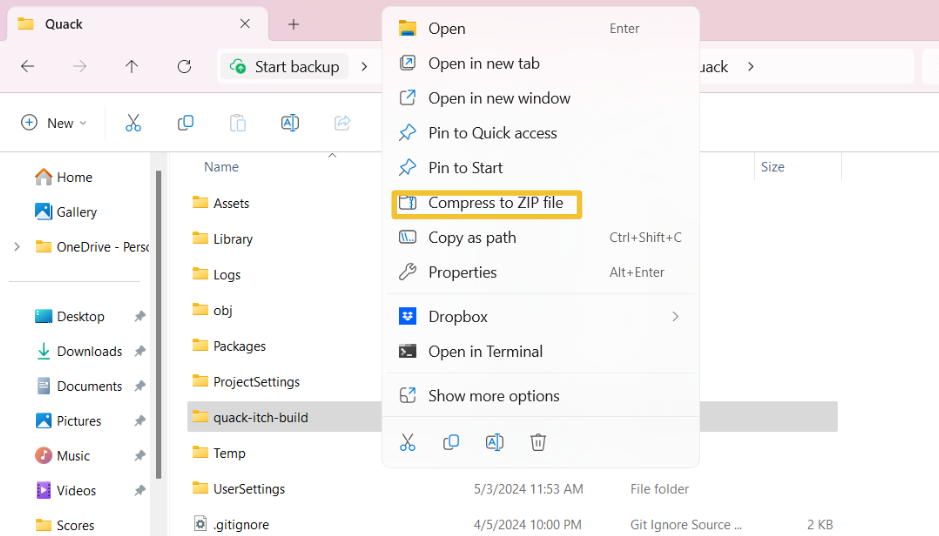Click the Refresh icon in navigation bar
This screenshot has height=536, width=939.
[x=184, y=66]
